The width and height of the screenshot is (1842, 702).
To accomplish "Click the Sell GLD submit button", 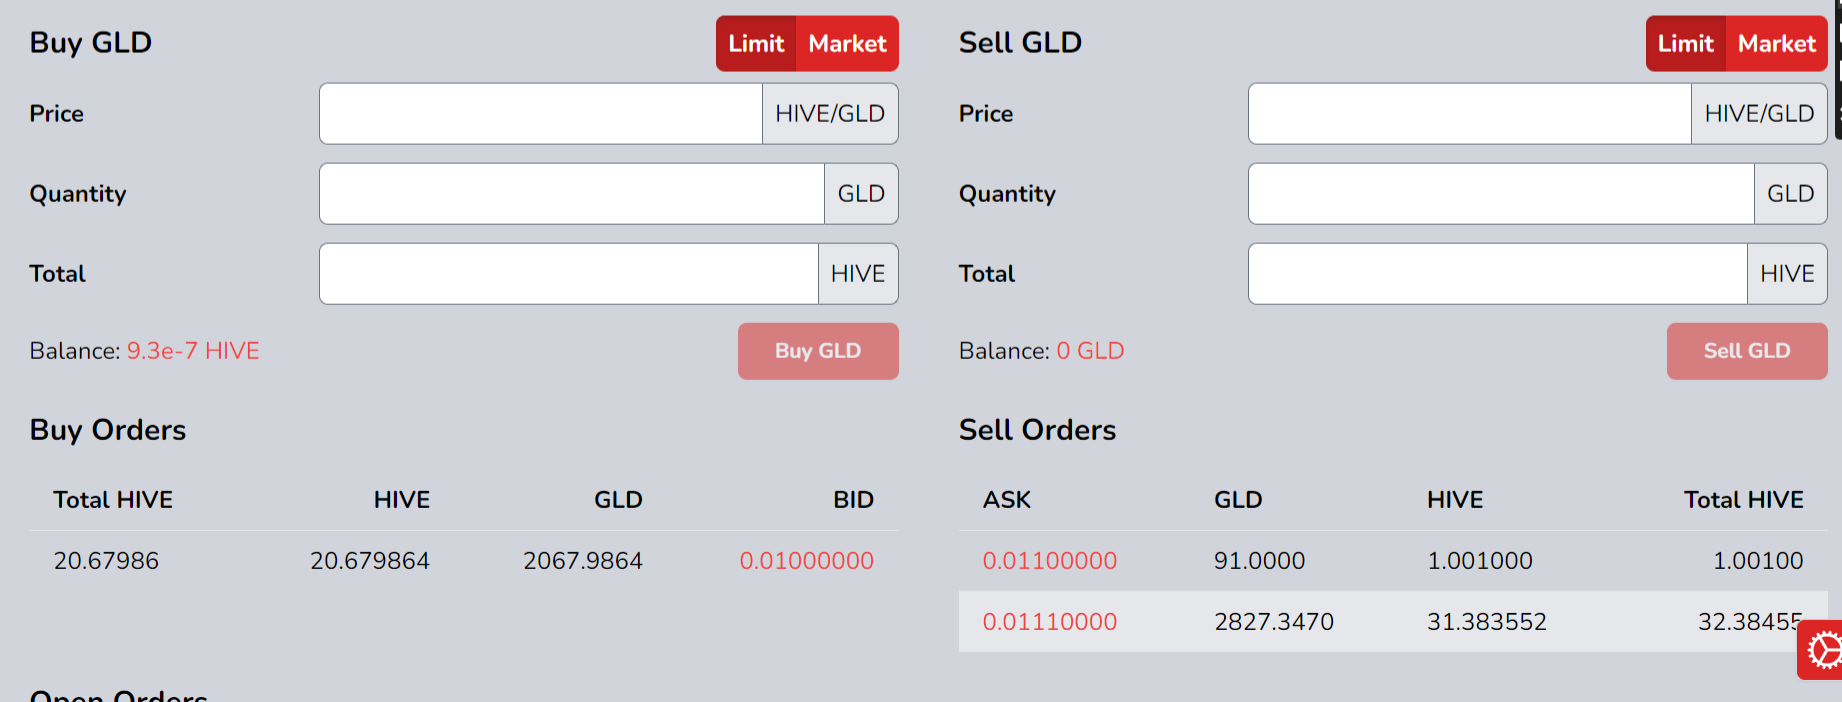I will pos(1747,351).
